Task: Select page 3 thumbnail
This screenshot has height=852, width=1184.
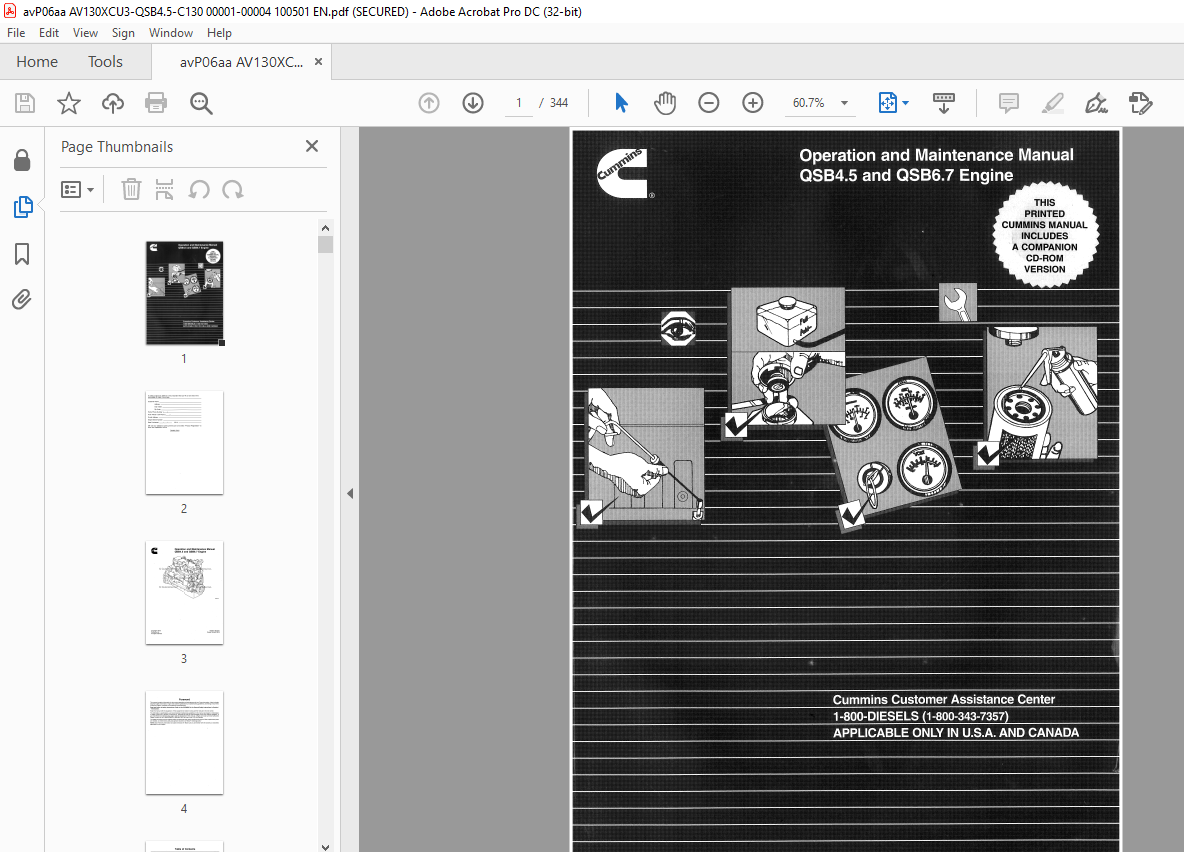Action: [184, 592]
